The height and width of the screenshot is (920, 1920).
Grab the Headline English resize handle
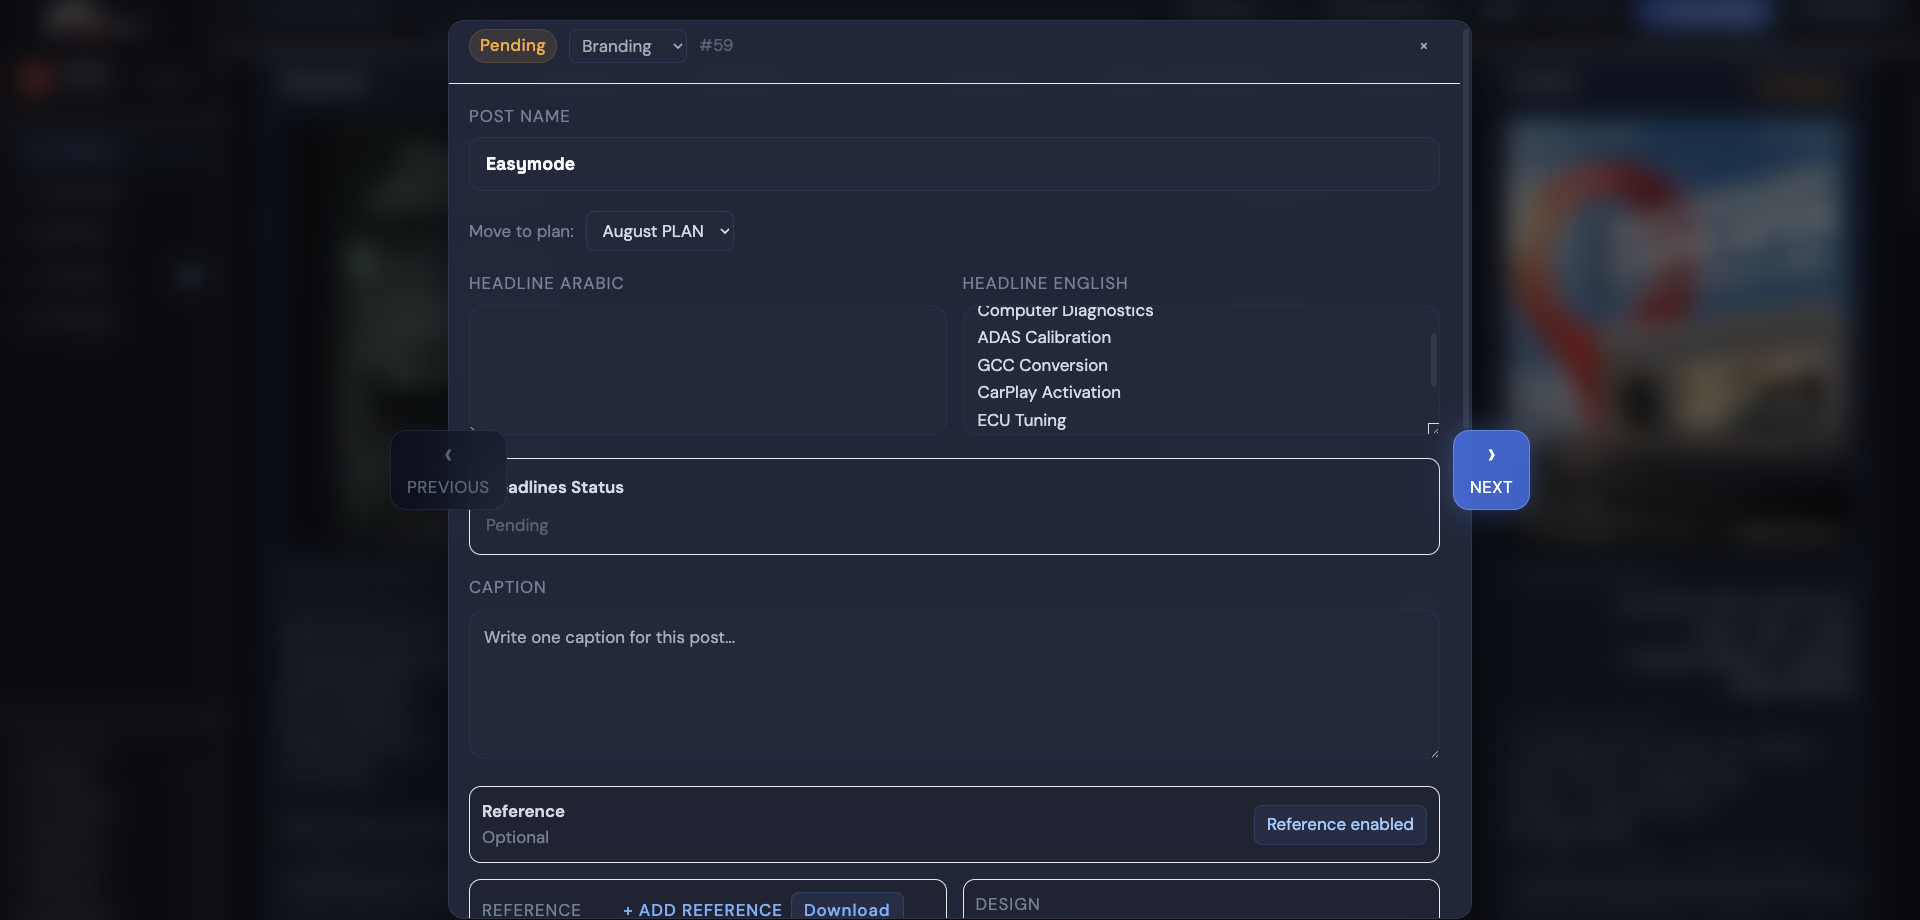[x=1433, y=428]
